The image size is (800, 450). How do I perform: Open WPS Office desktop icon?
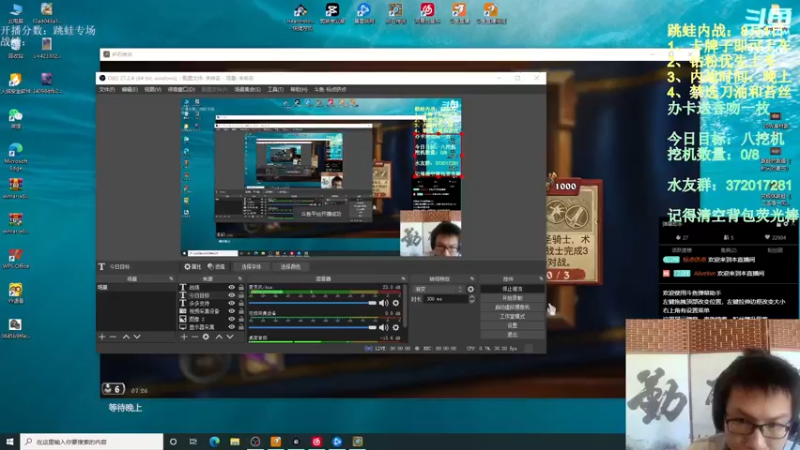tap(15, 258)
